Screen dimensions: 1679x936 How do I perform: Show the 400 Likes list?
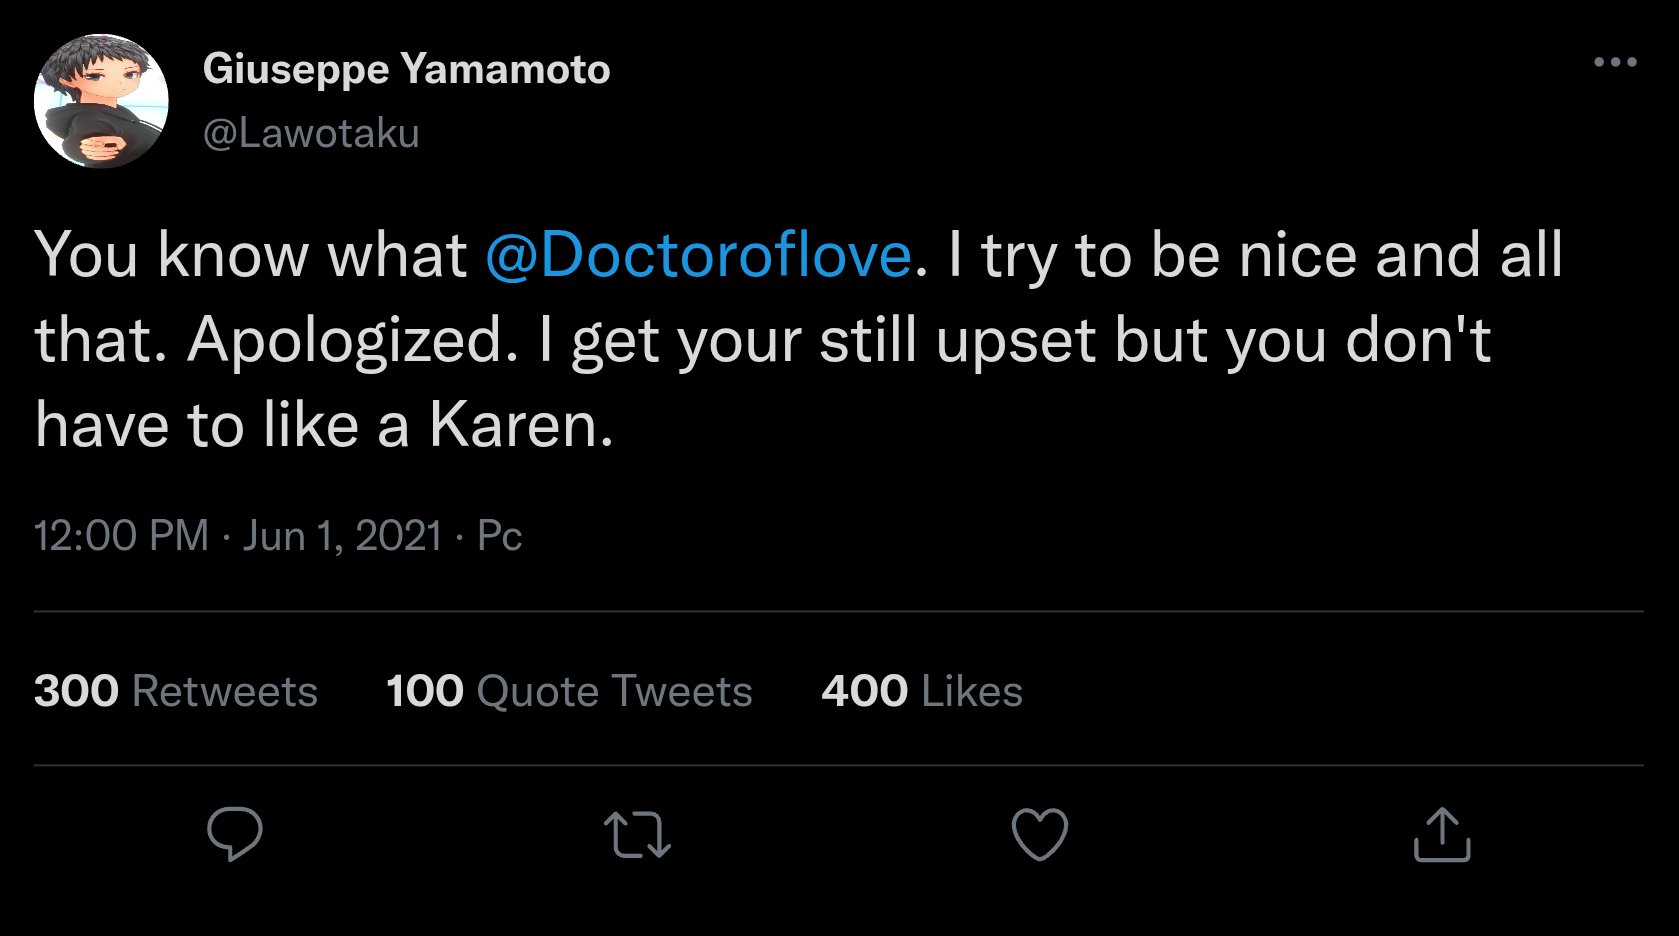pos(922,691)
